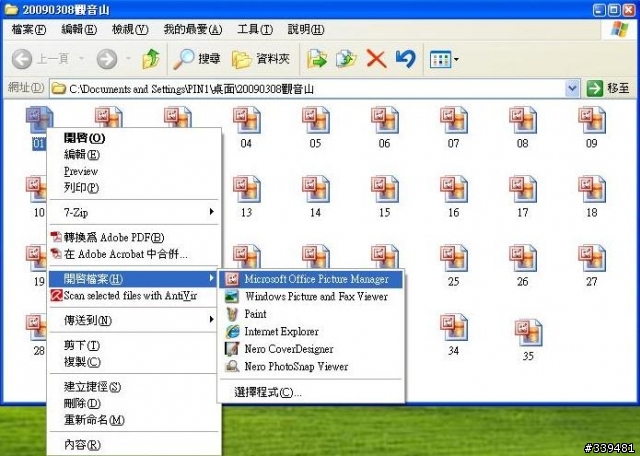Choose 編輯(E) in context menu
Screen dimensions: 640x456
click(x=135, y=155)
